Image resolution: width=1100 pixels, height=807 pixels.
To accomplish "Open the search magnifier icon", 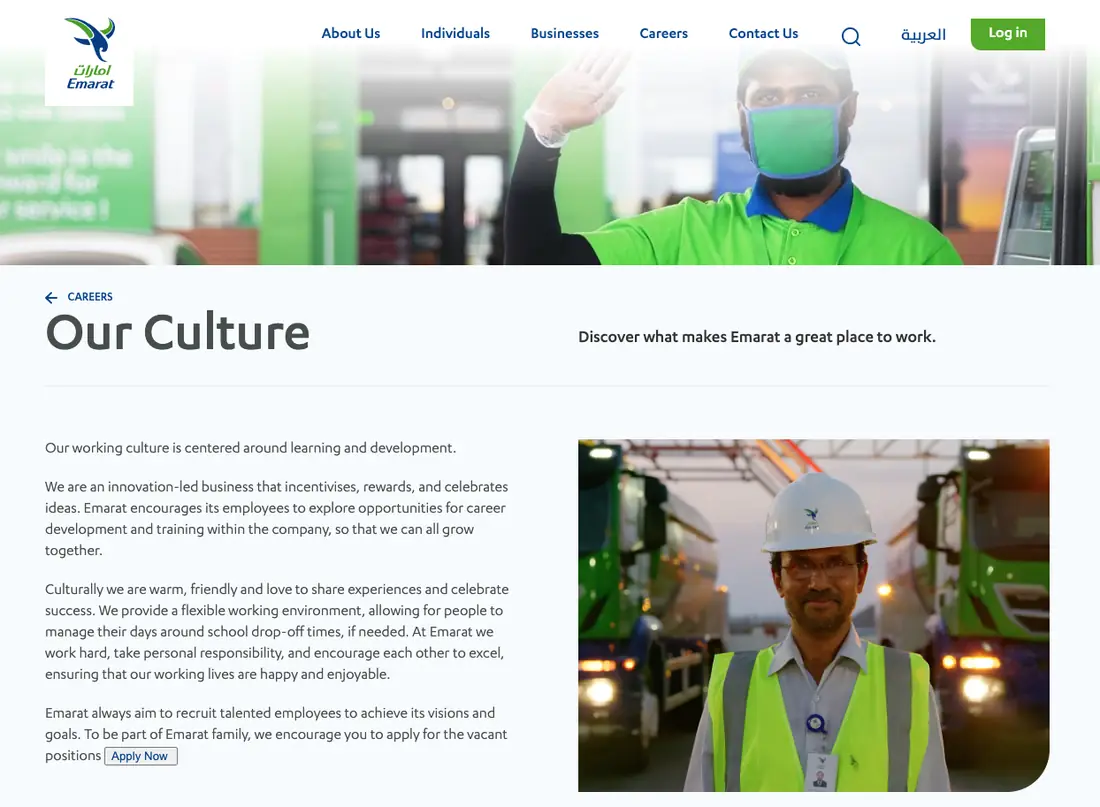I will click(850, 36).
